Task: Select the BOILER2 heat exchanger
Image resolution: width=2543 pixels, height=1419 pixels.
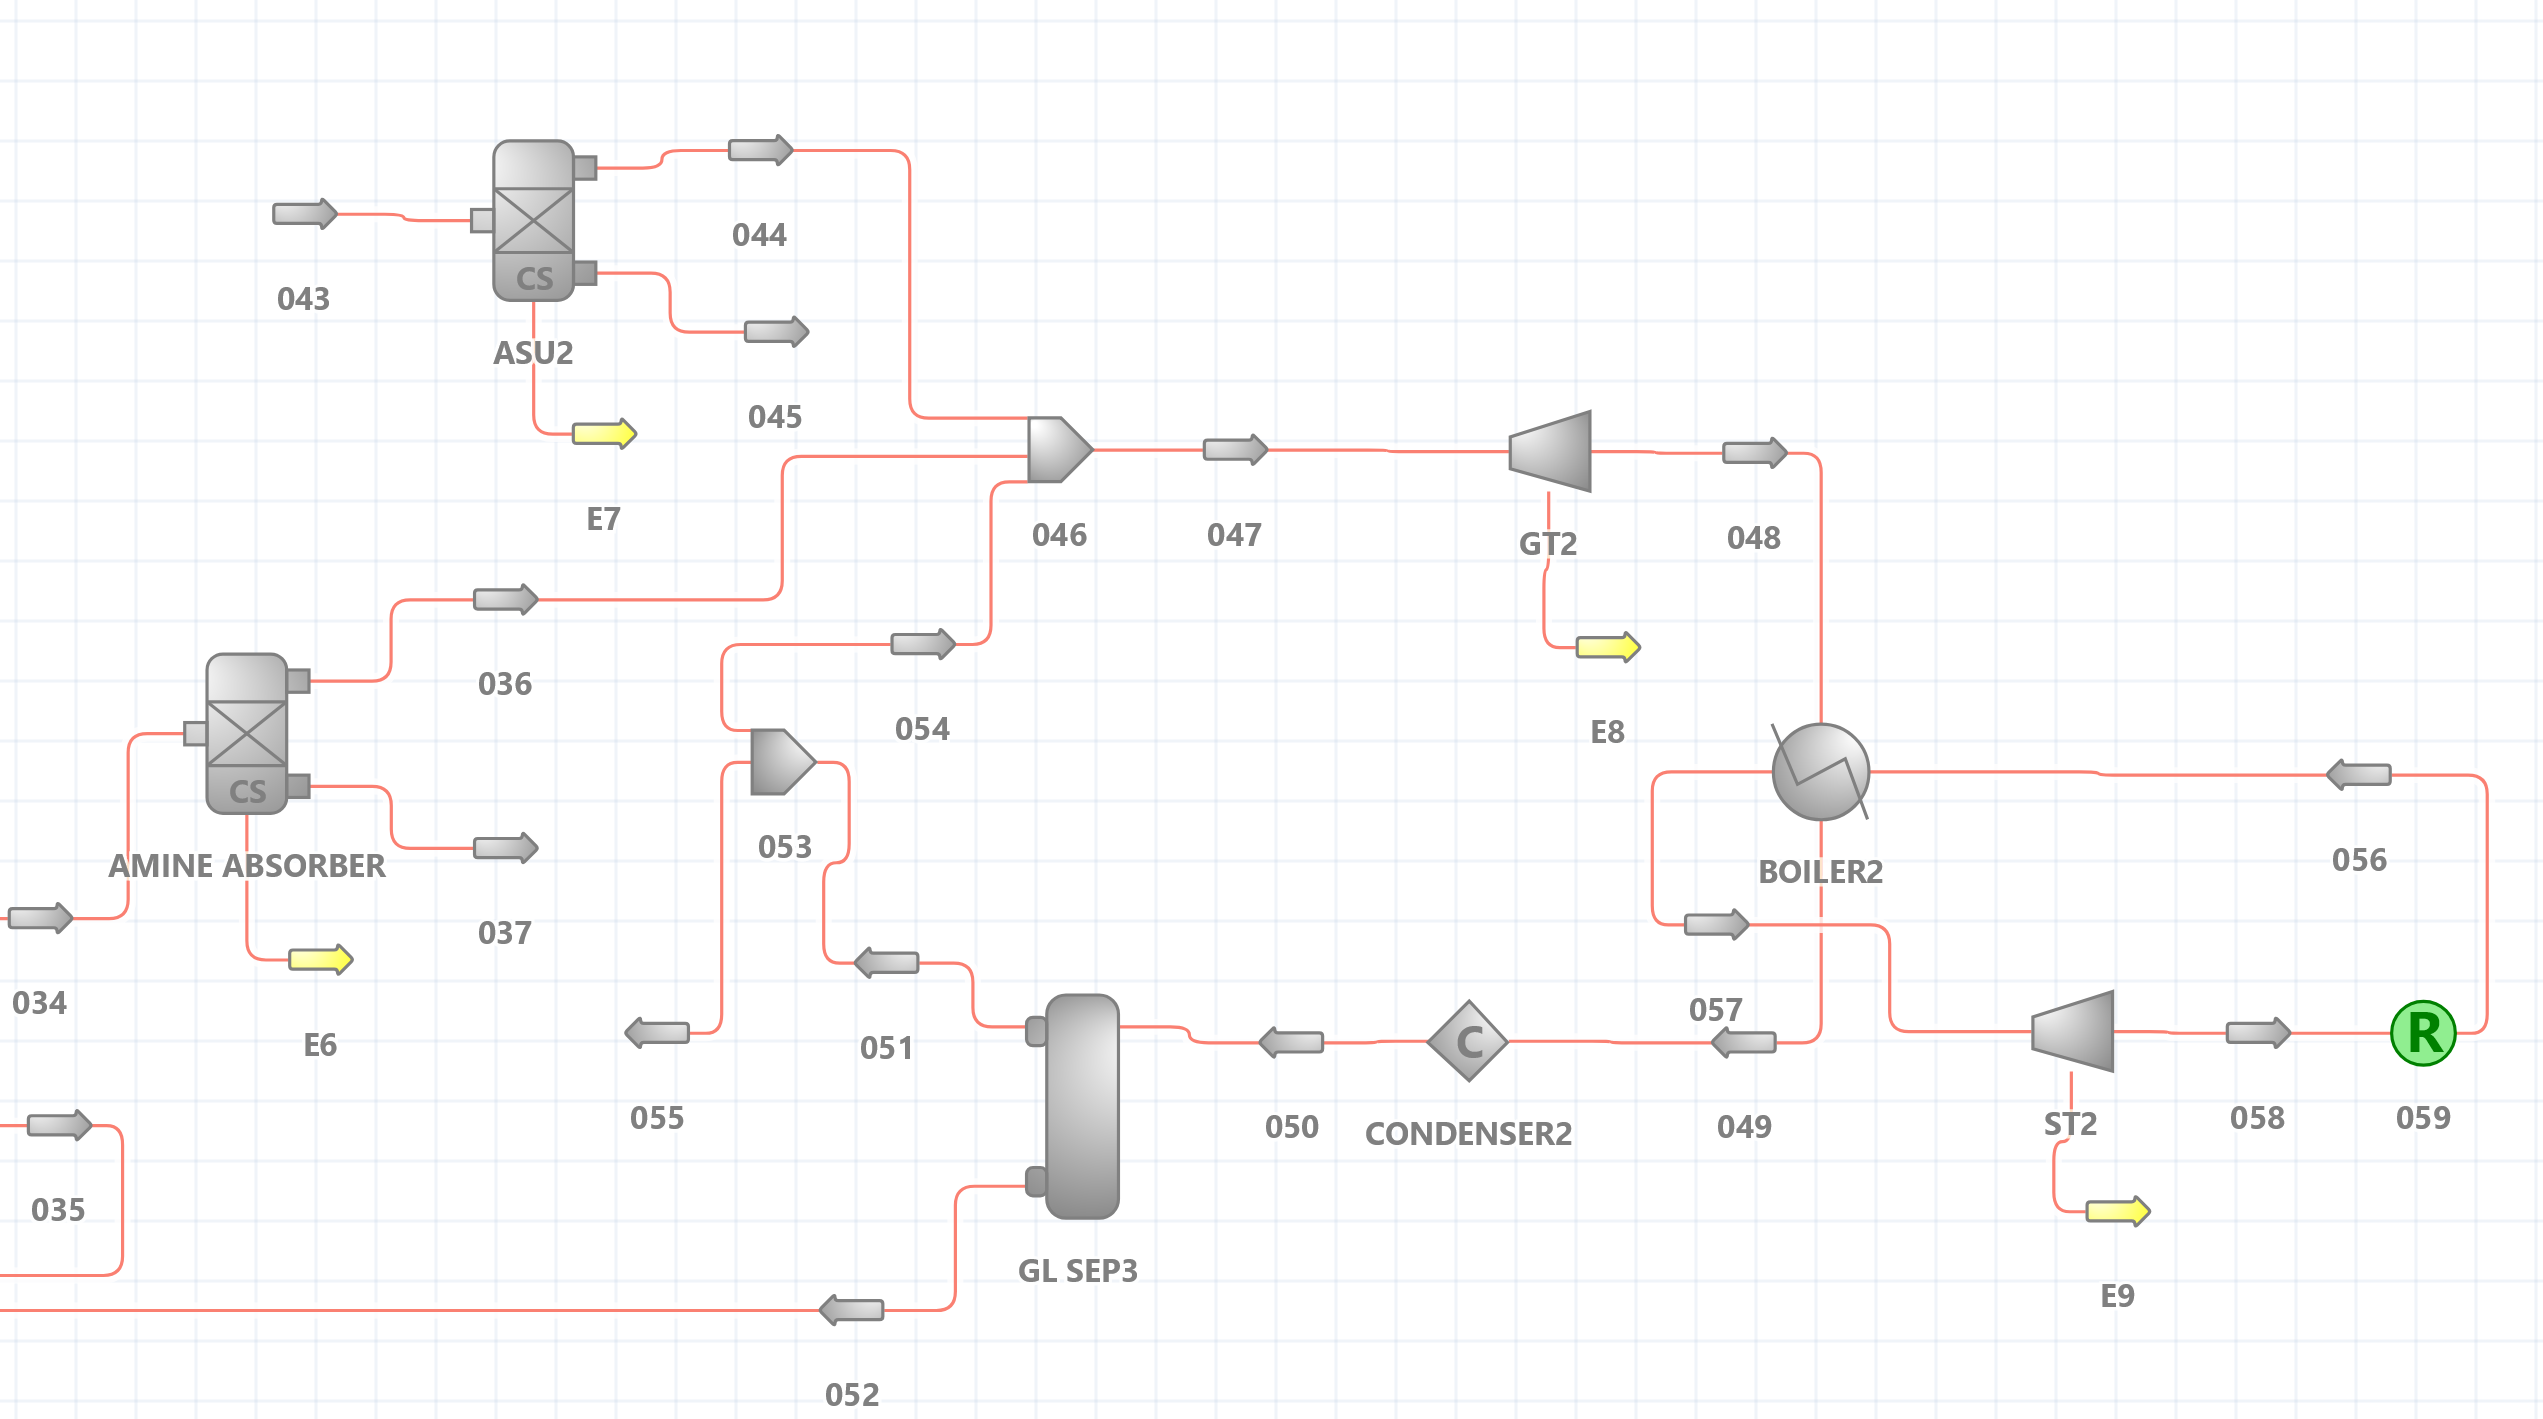Action: coord(1820,772)
